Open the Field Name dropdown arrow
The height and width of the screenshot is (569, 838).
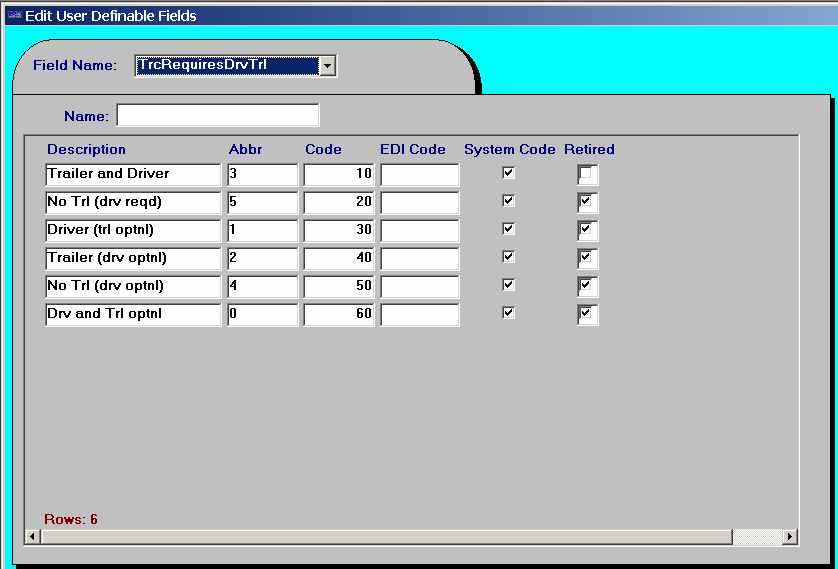point(327,66)
